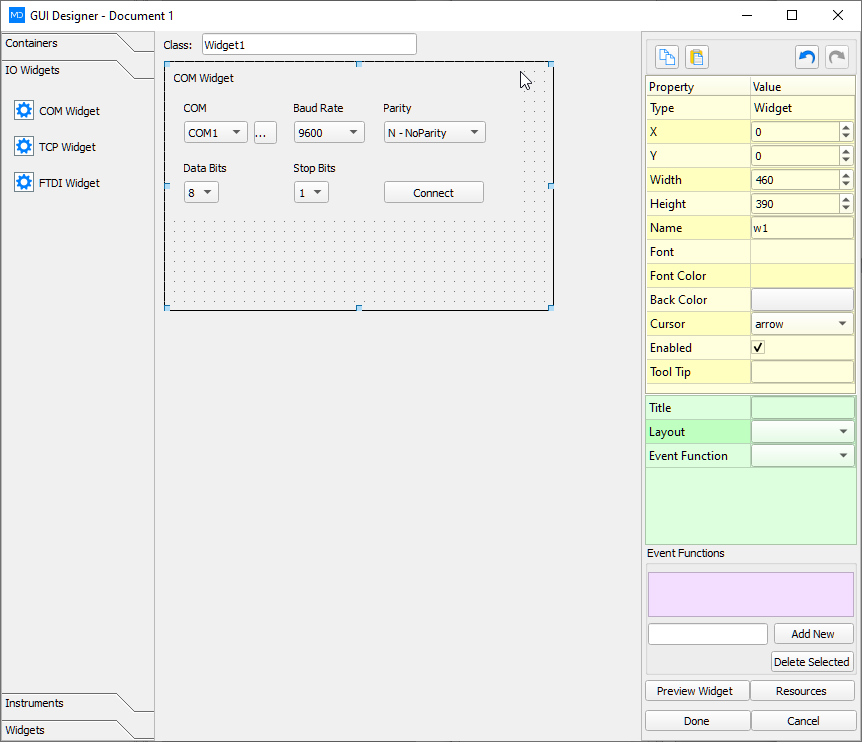The height and width of the screenshot is (742, 862).
Task: Click the Class name input field
Action: click(309, 45)
